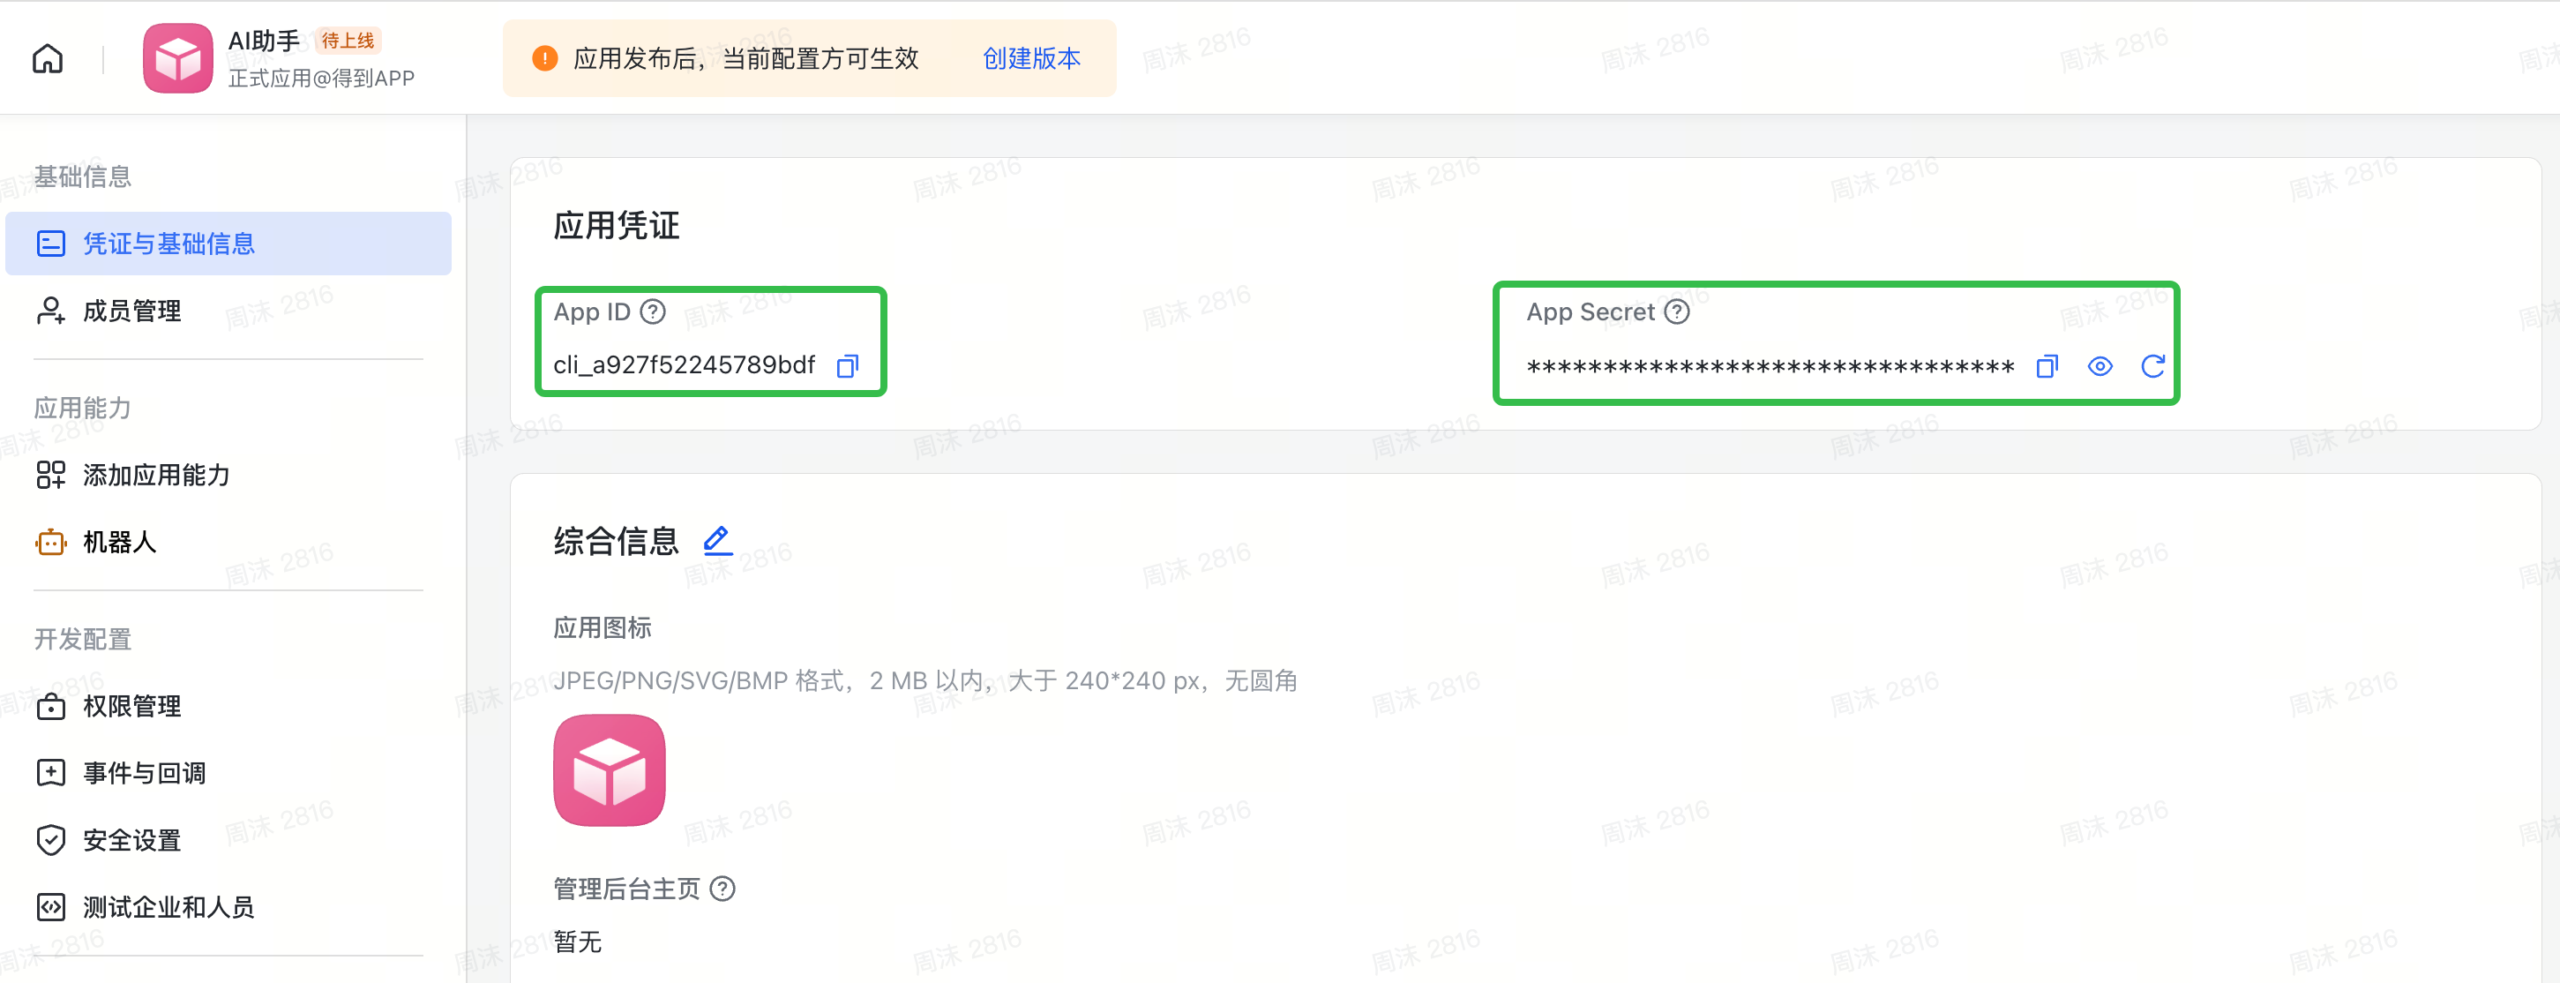
Task: Open 成员管理 from the sidebar
Action: point(131,311)
